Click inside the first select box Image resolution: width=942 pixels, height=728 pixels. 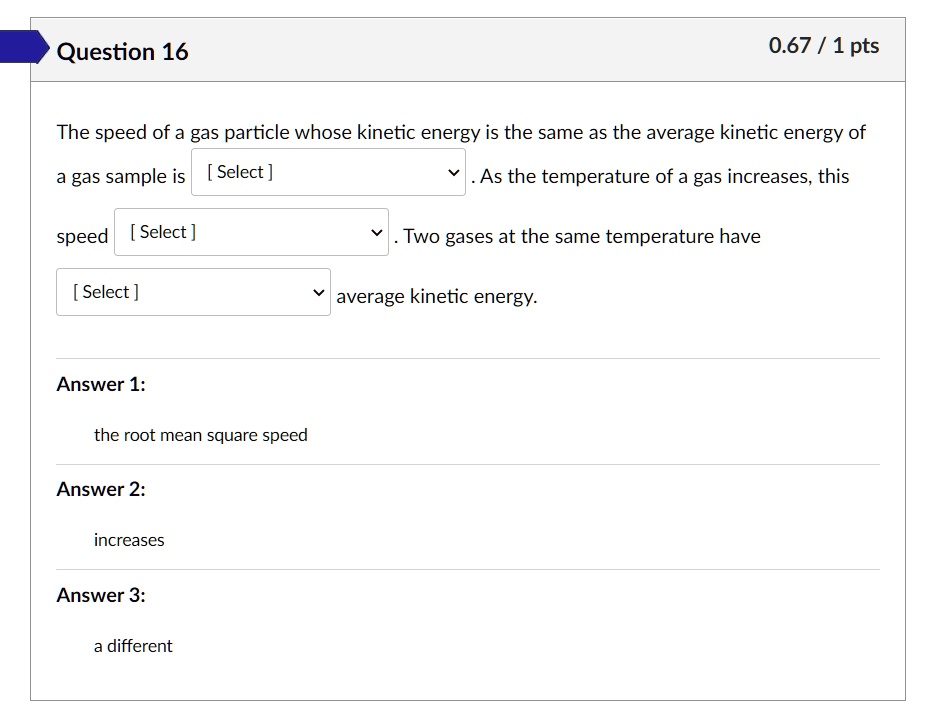(x=280, y=172)
